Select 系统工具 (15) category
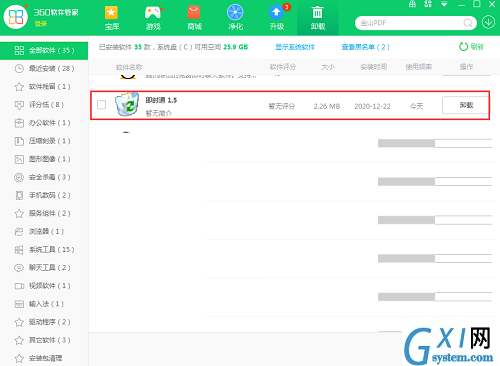Viewport: 500px width, 366px height. pos(44,249)
